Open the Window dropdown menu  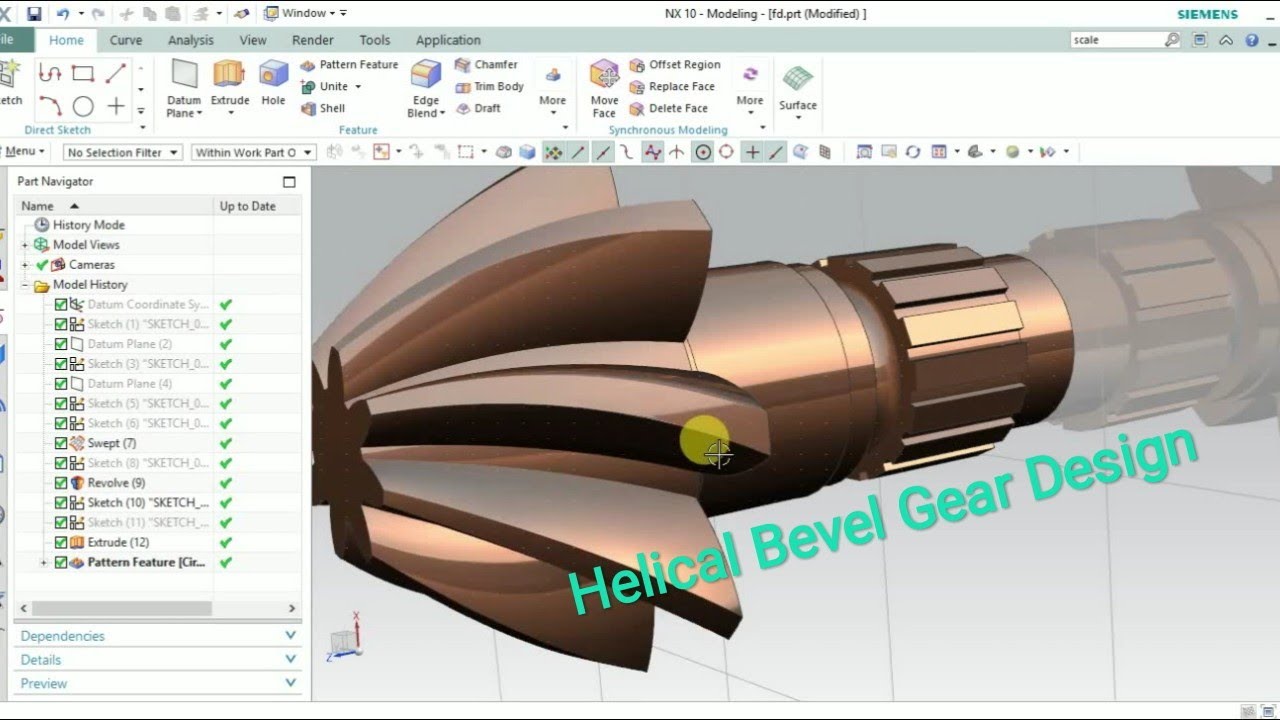[x=305, y=13]
